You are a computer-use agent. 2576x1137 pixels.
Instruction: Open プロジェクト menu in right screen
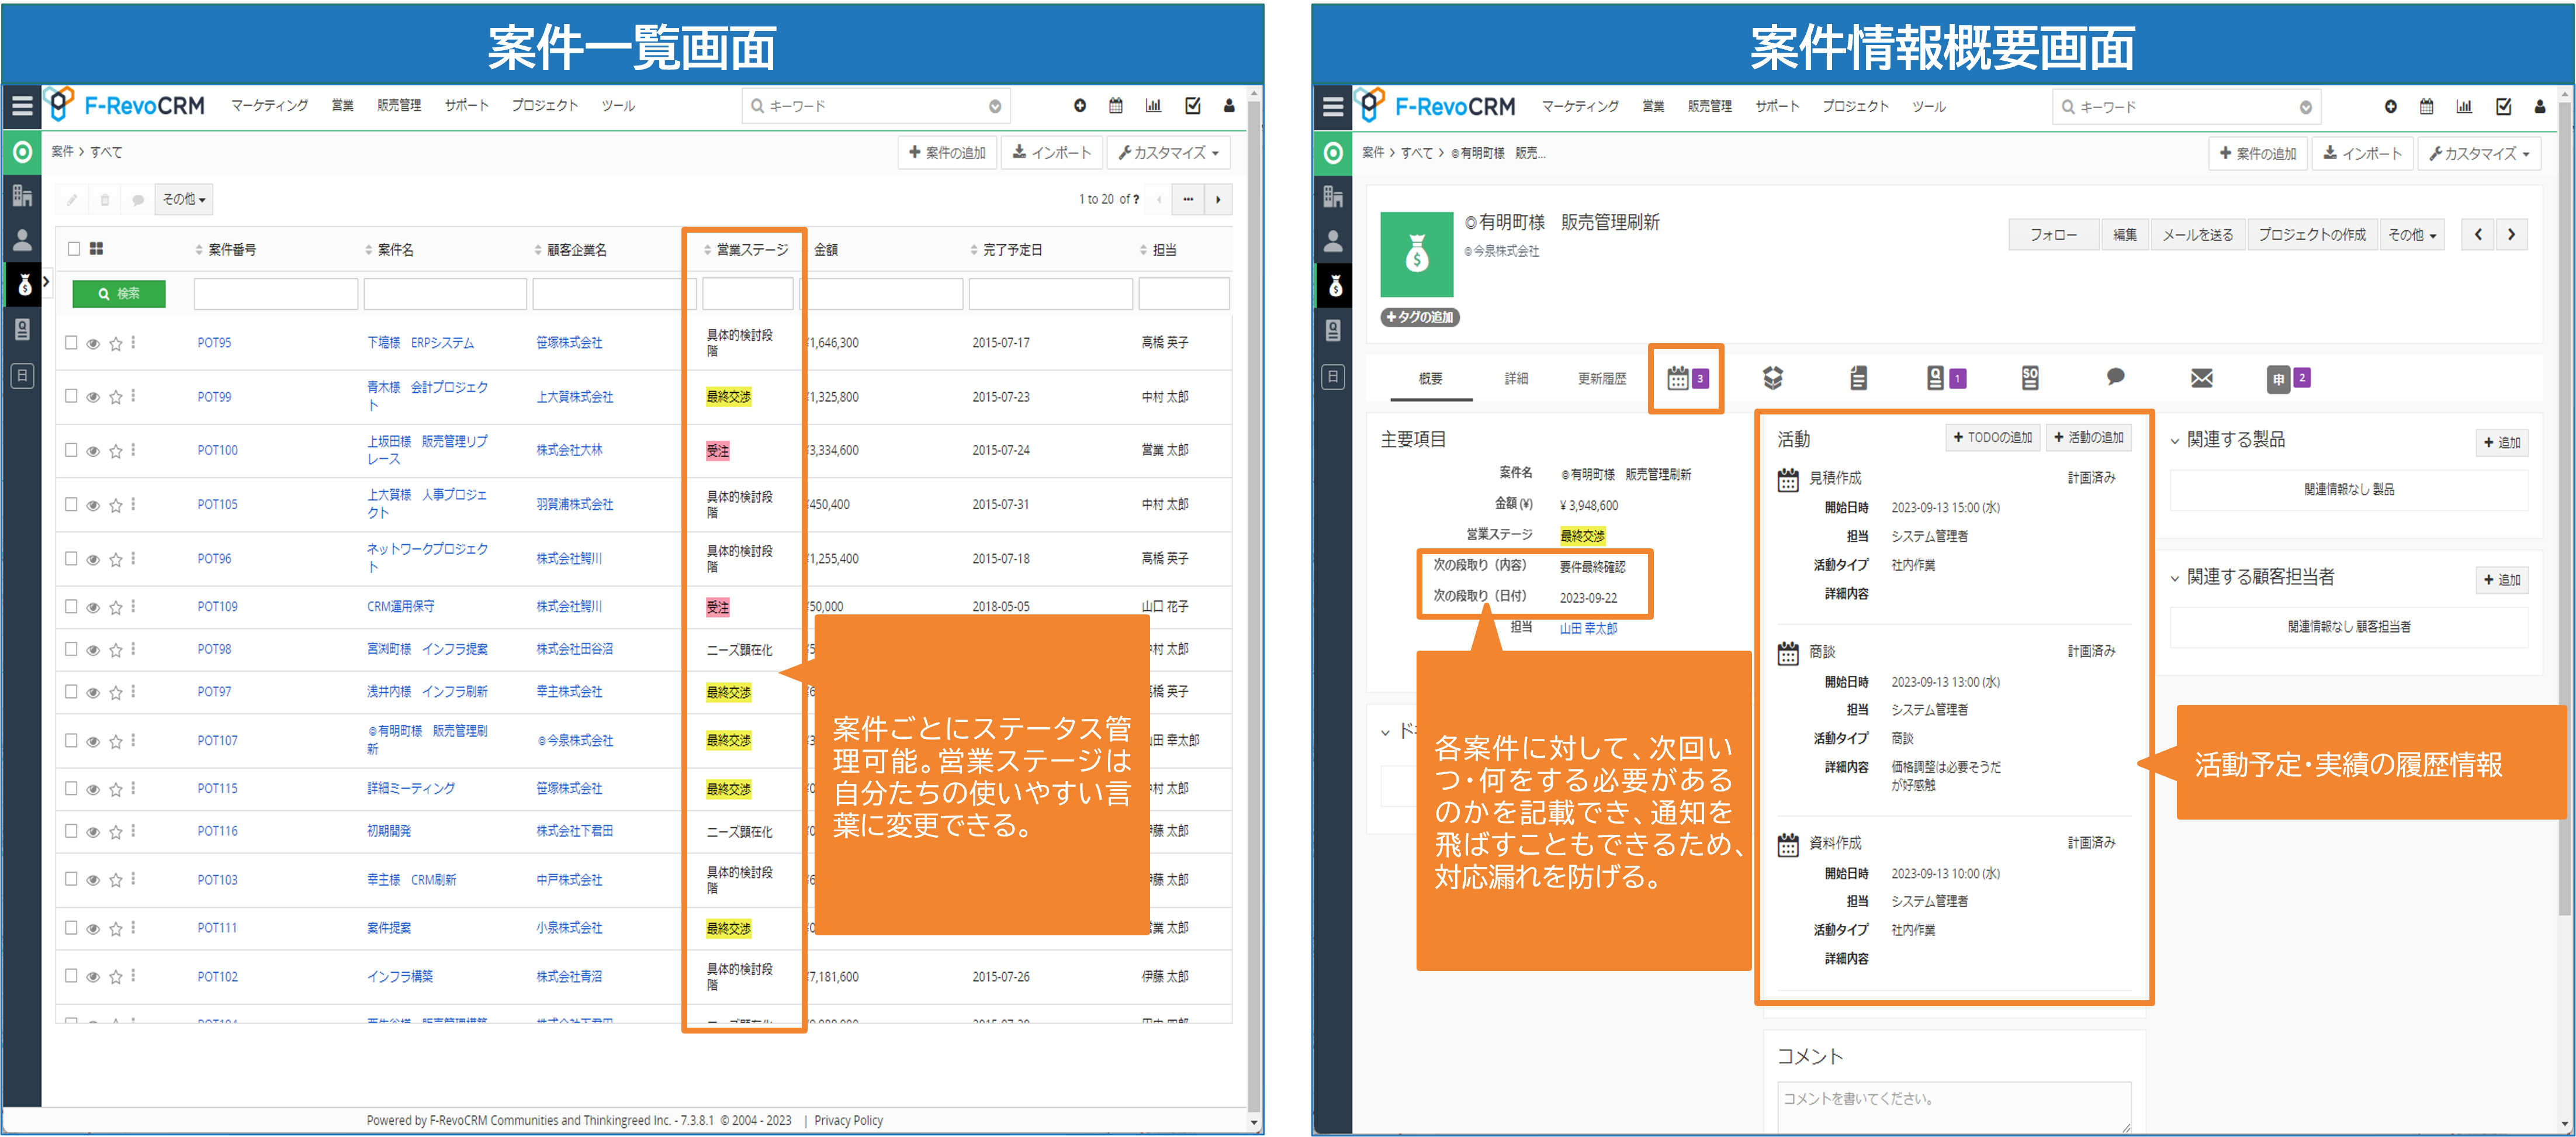(x=1855, y=106)
